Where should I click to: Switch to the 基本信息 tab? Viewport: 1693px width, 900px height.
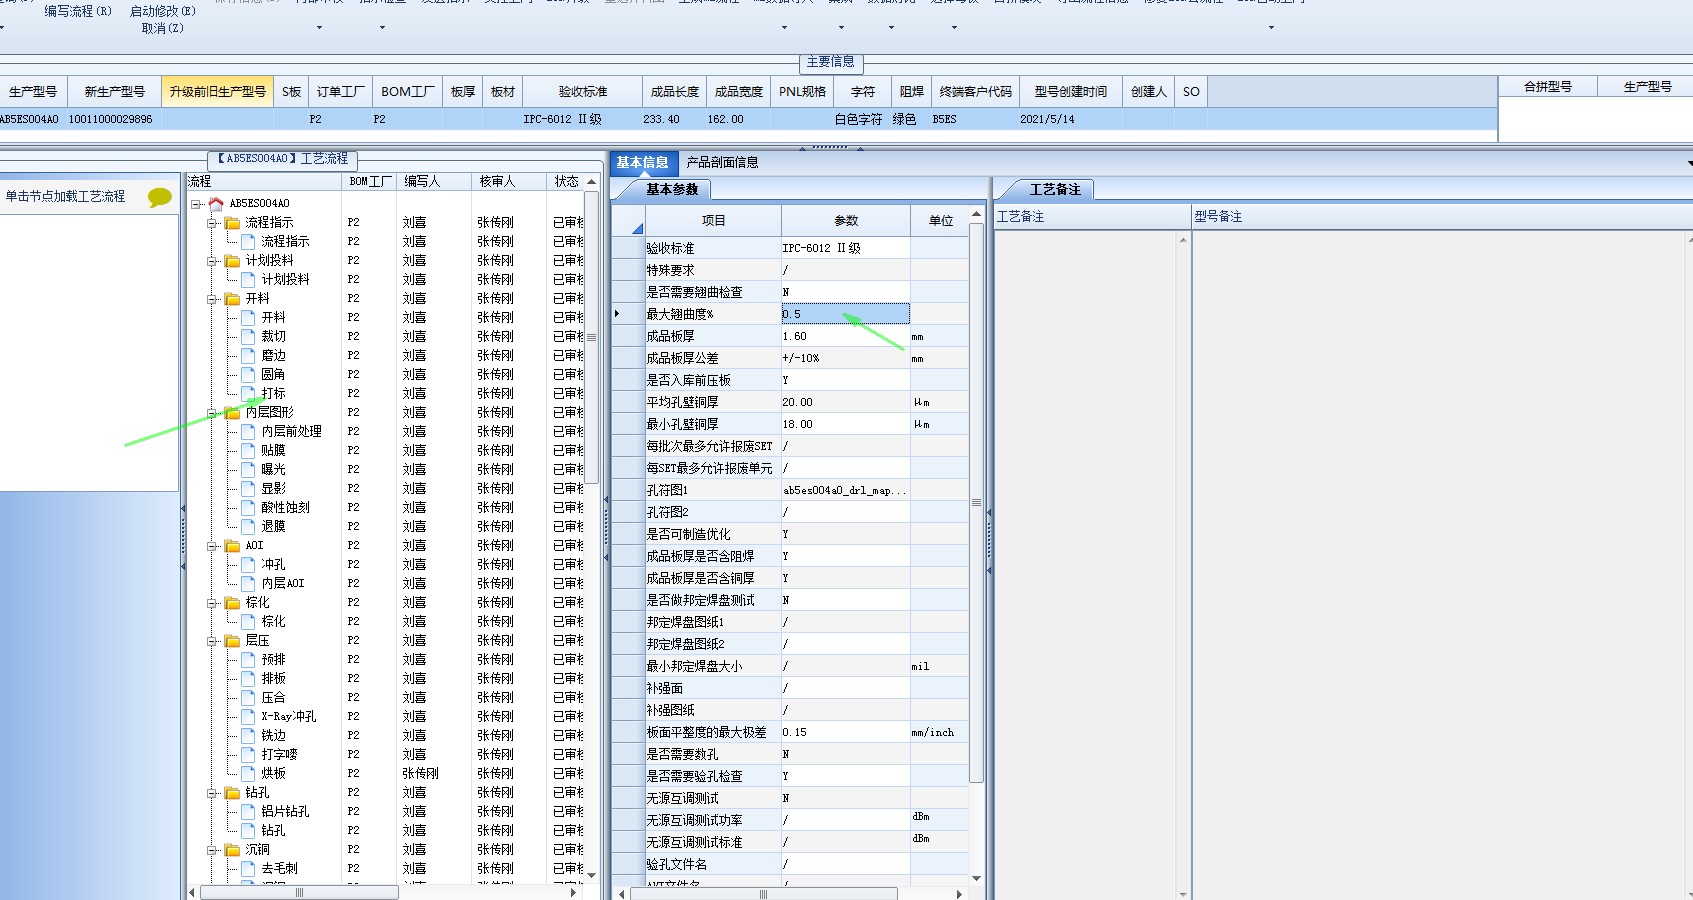click(x=642, y=162)
